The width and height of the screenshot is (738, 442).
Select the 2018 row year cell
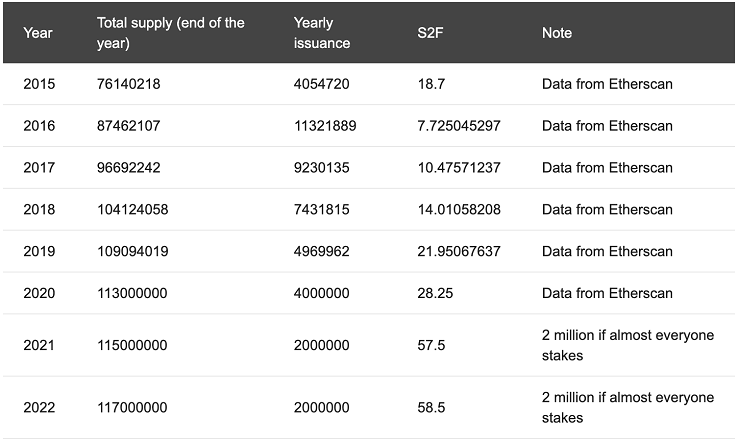[x=39, y=209]
